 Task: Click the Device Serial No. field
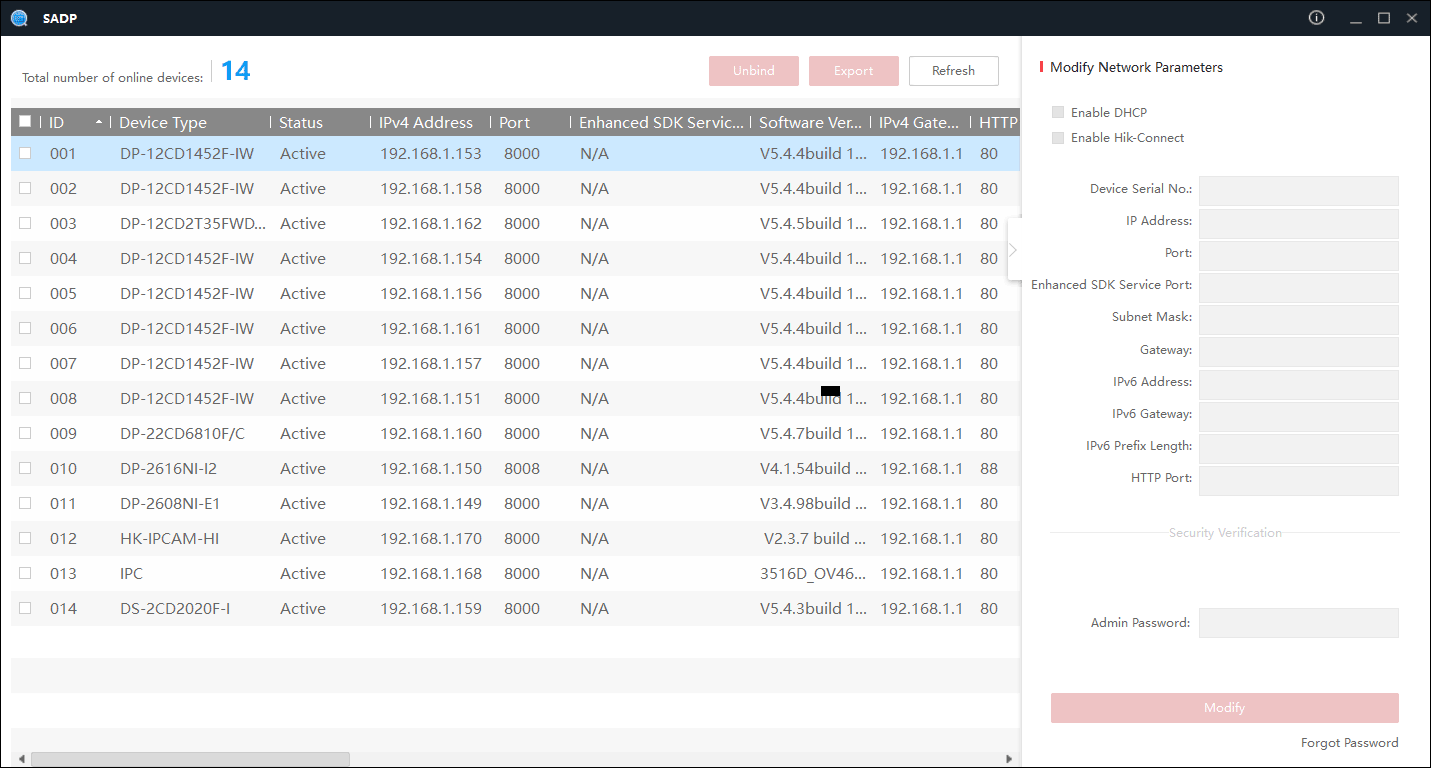(x=1299, y=190)
